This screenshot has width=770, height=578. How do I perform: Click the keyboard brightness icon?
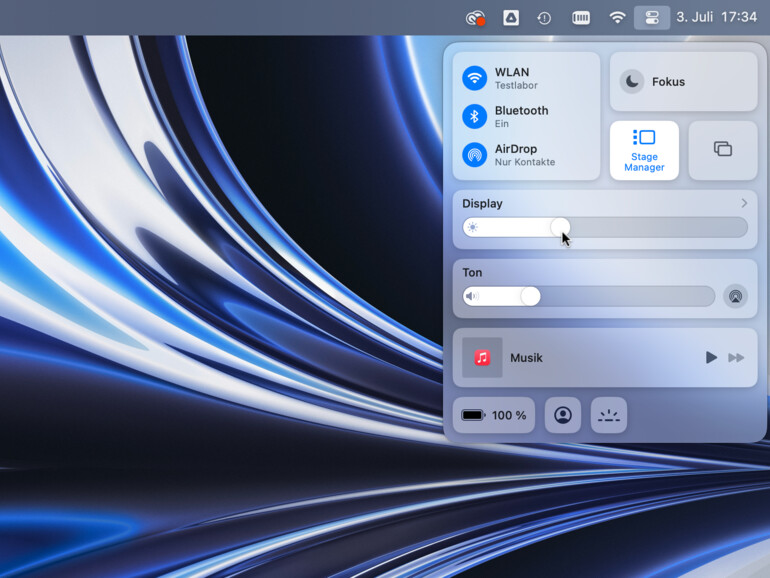[x=609, y=415]
